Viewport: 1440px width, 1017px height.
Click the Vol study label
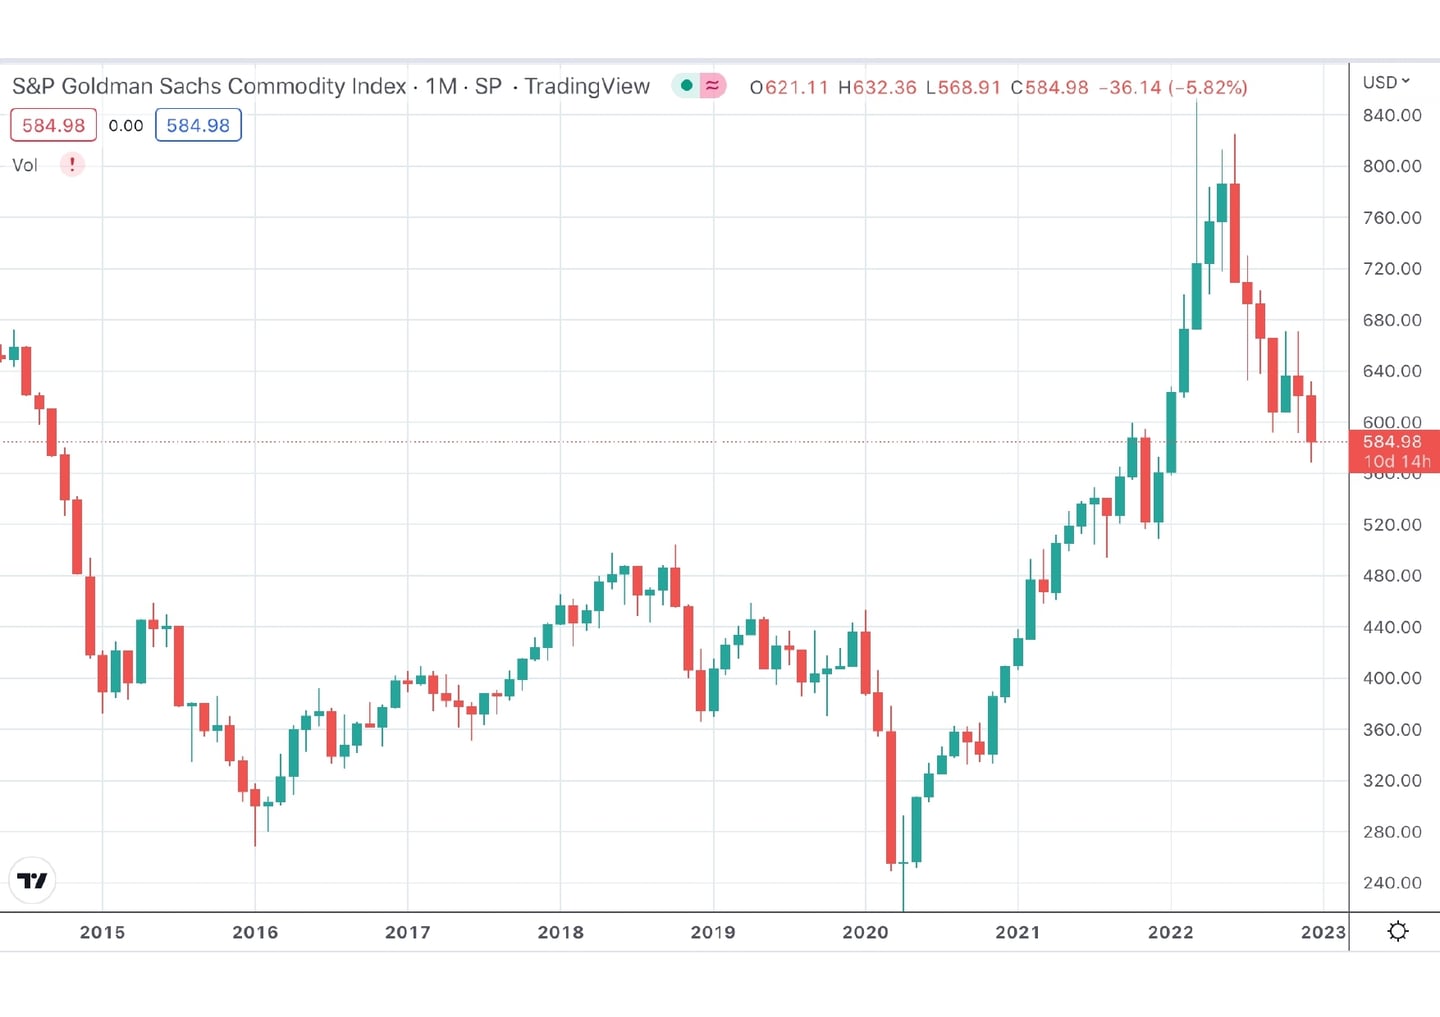pyautogui.click(x=24, y=164)
